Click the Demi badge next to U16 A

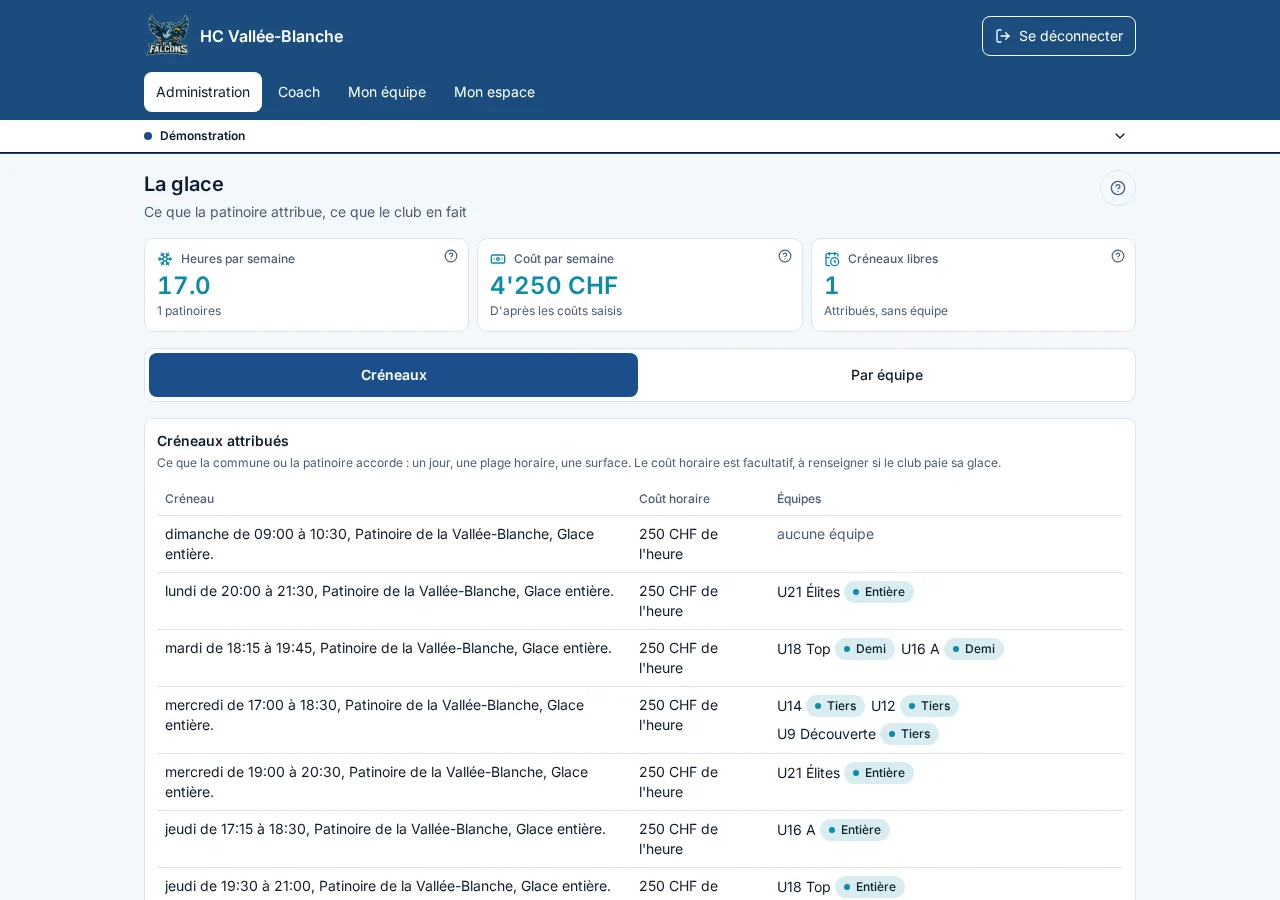pos(974,649)
